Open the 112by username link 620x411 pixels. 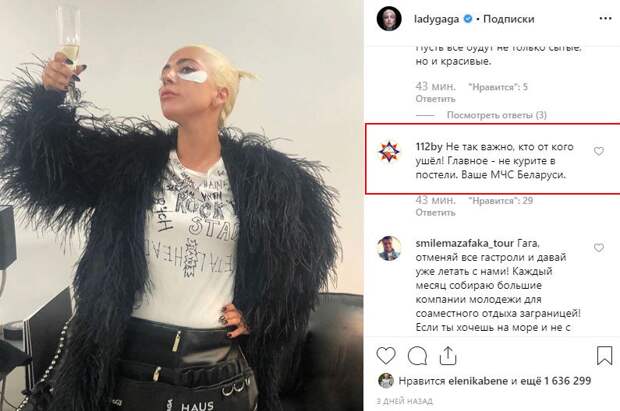[429, 147]
